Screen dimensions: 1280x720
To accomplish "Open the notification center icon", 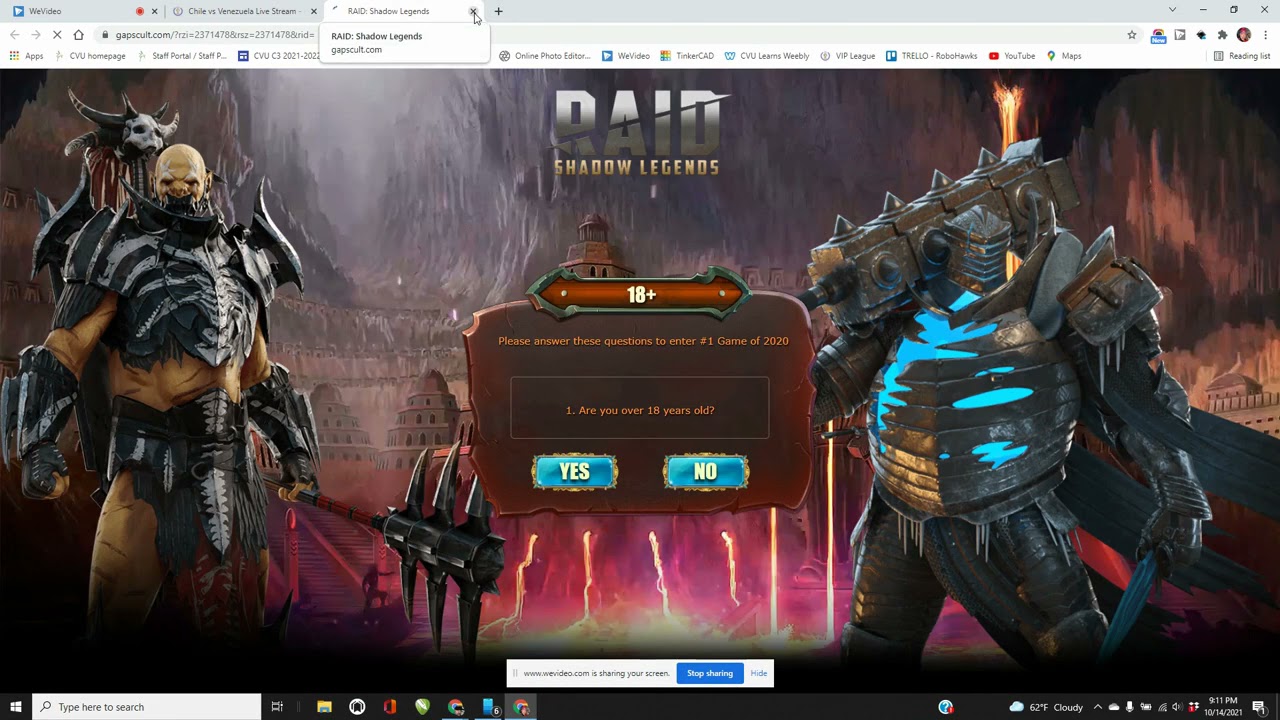I will (1259, 707).
